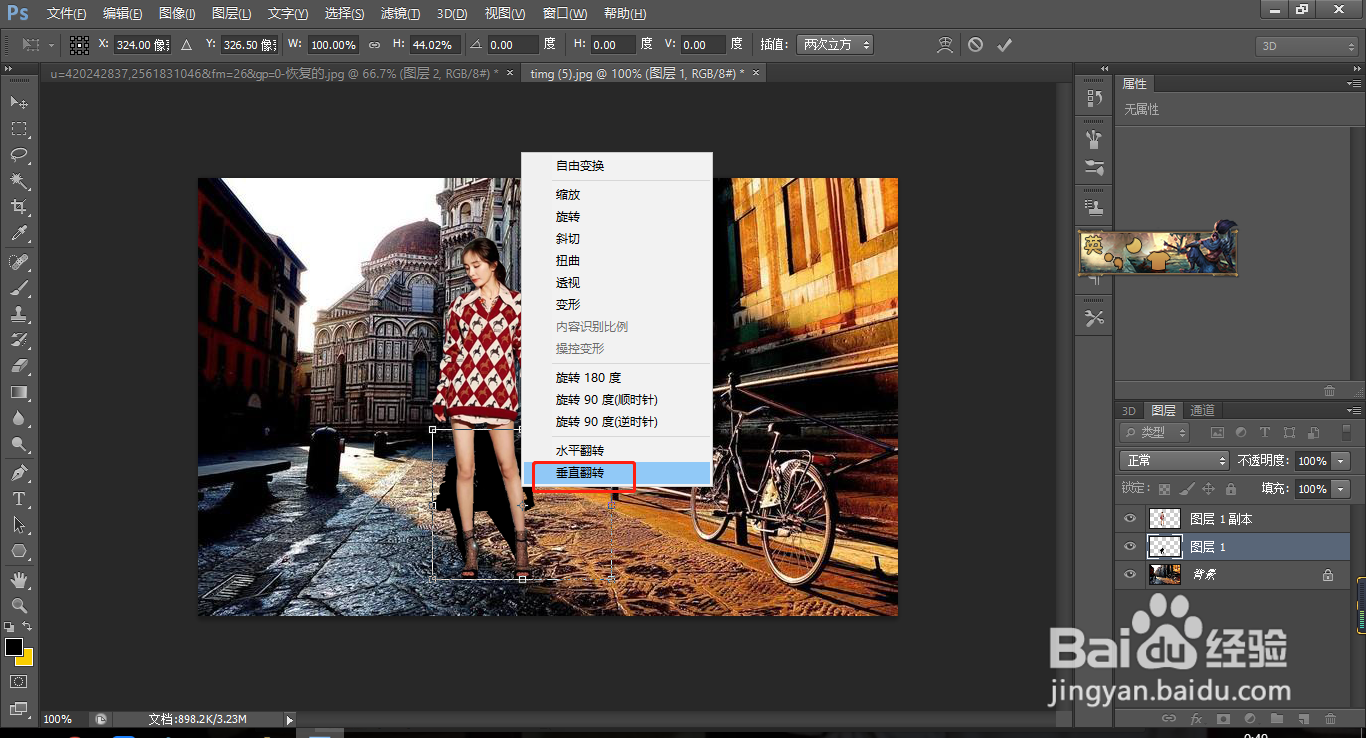Create a new layer icon
Viewport: 1366px width, 738px height.
[x=1304, y=719]
